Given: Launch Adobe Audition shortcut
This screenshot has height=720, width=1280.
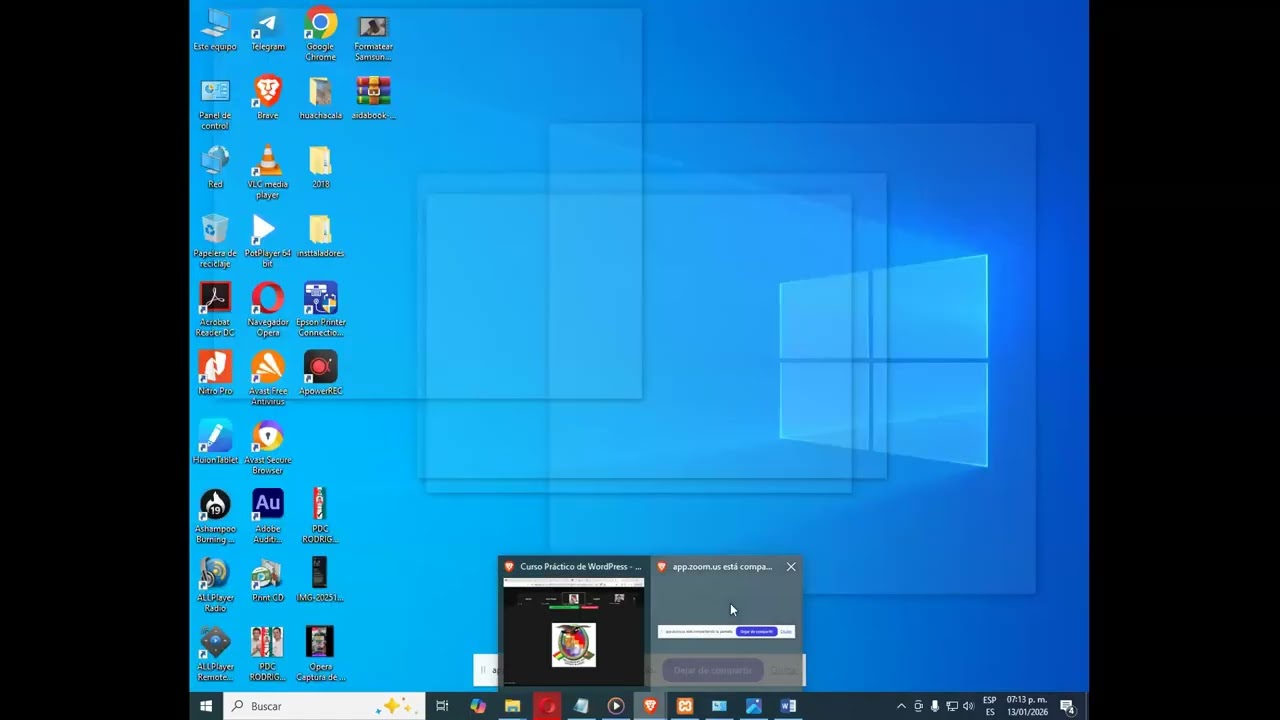Looking at the screenshot, I should pyautogui.click(x=267, y=517).
